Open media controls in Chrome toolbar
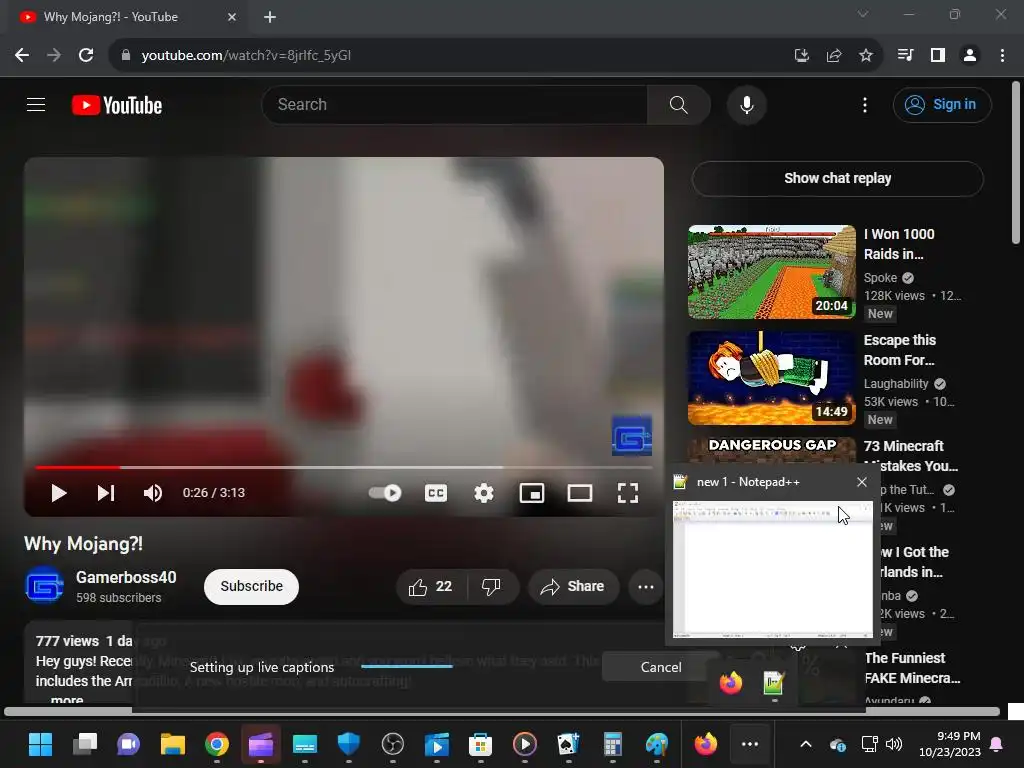 (905, 56)
